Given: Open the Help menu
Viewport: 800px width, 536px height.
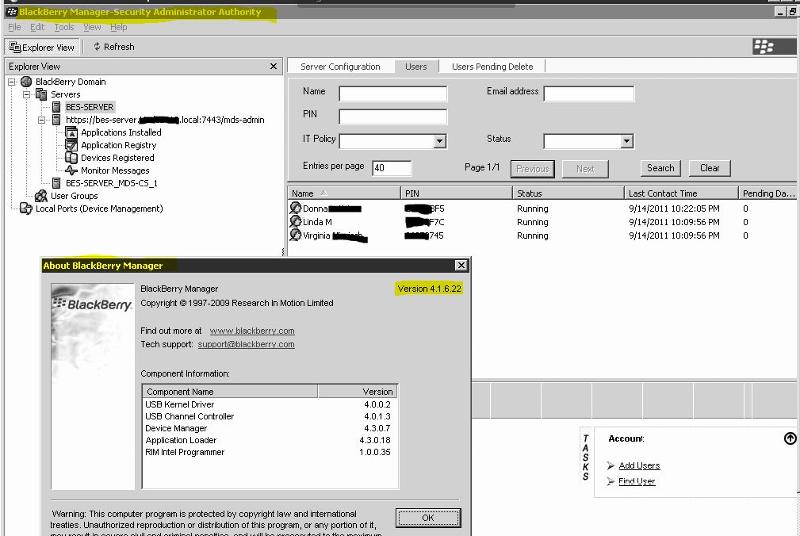Looking at the screenshot, I should coord(119,27).
